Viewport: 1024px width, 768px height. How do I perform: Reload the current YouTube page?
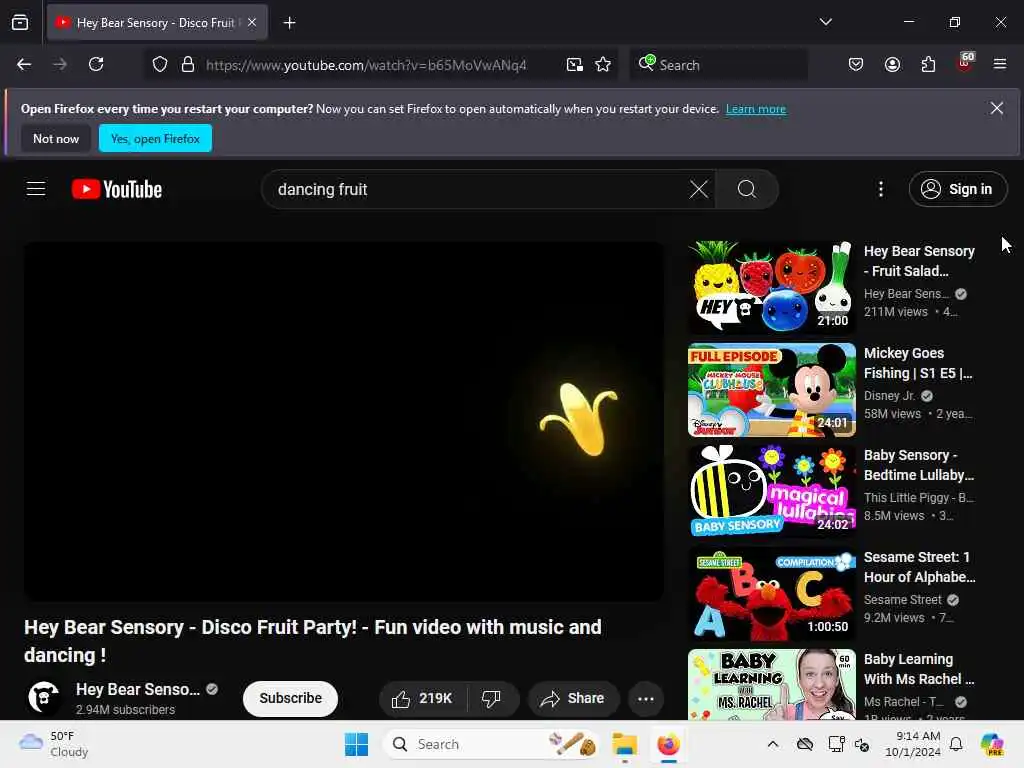(96, 64)
